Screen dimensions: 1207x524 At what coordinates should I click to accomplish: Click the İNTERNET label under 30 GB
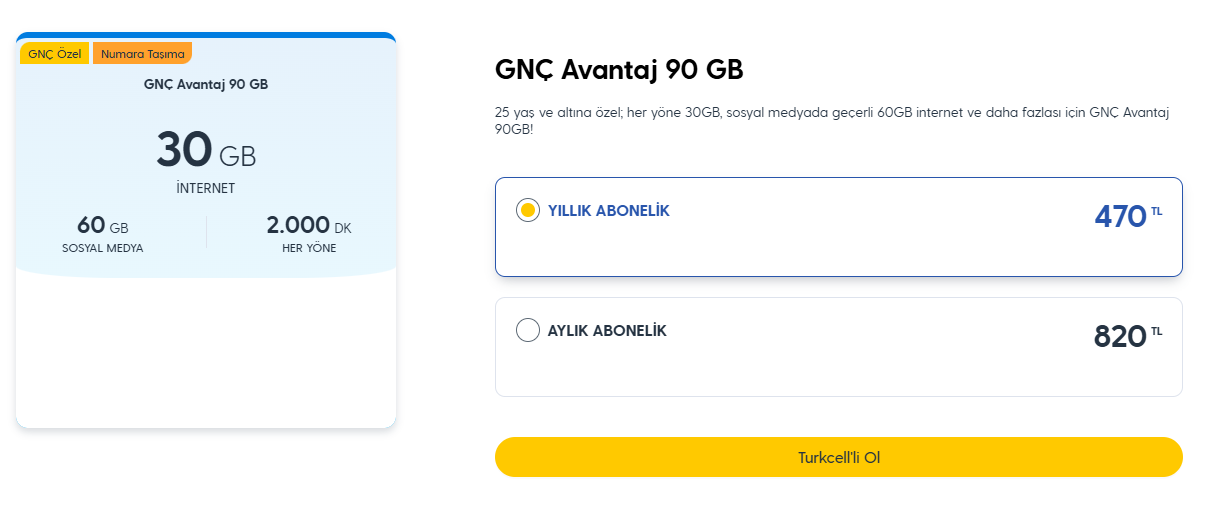coord(206,188)
